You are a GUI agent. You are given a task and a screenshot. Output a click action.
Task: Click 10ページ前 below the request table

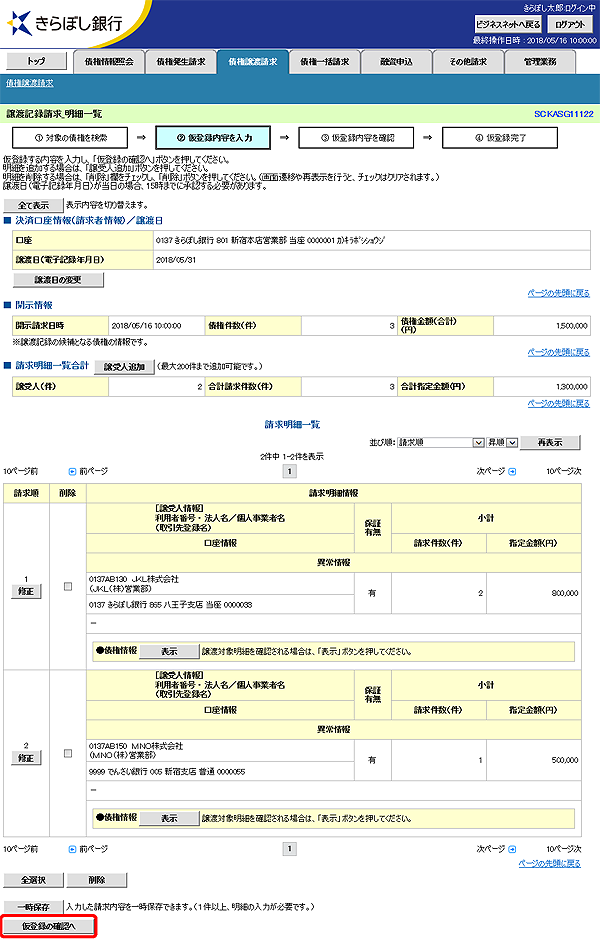click(20, 849)
